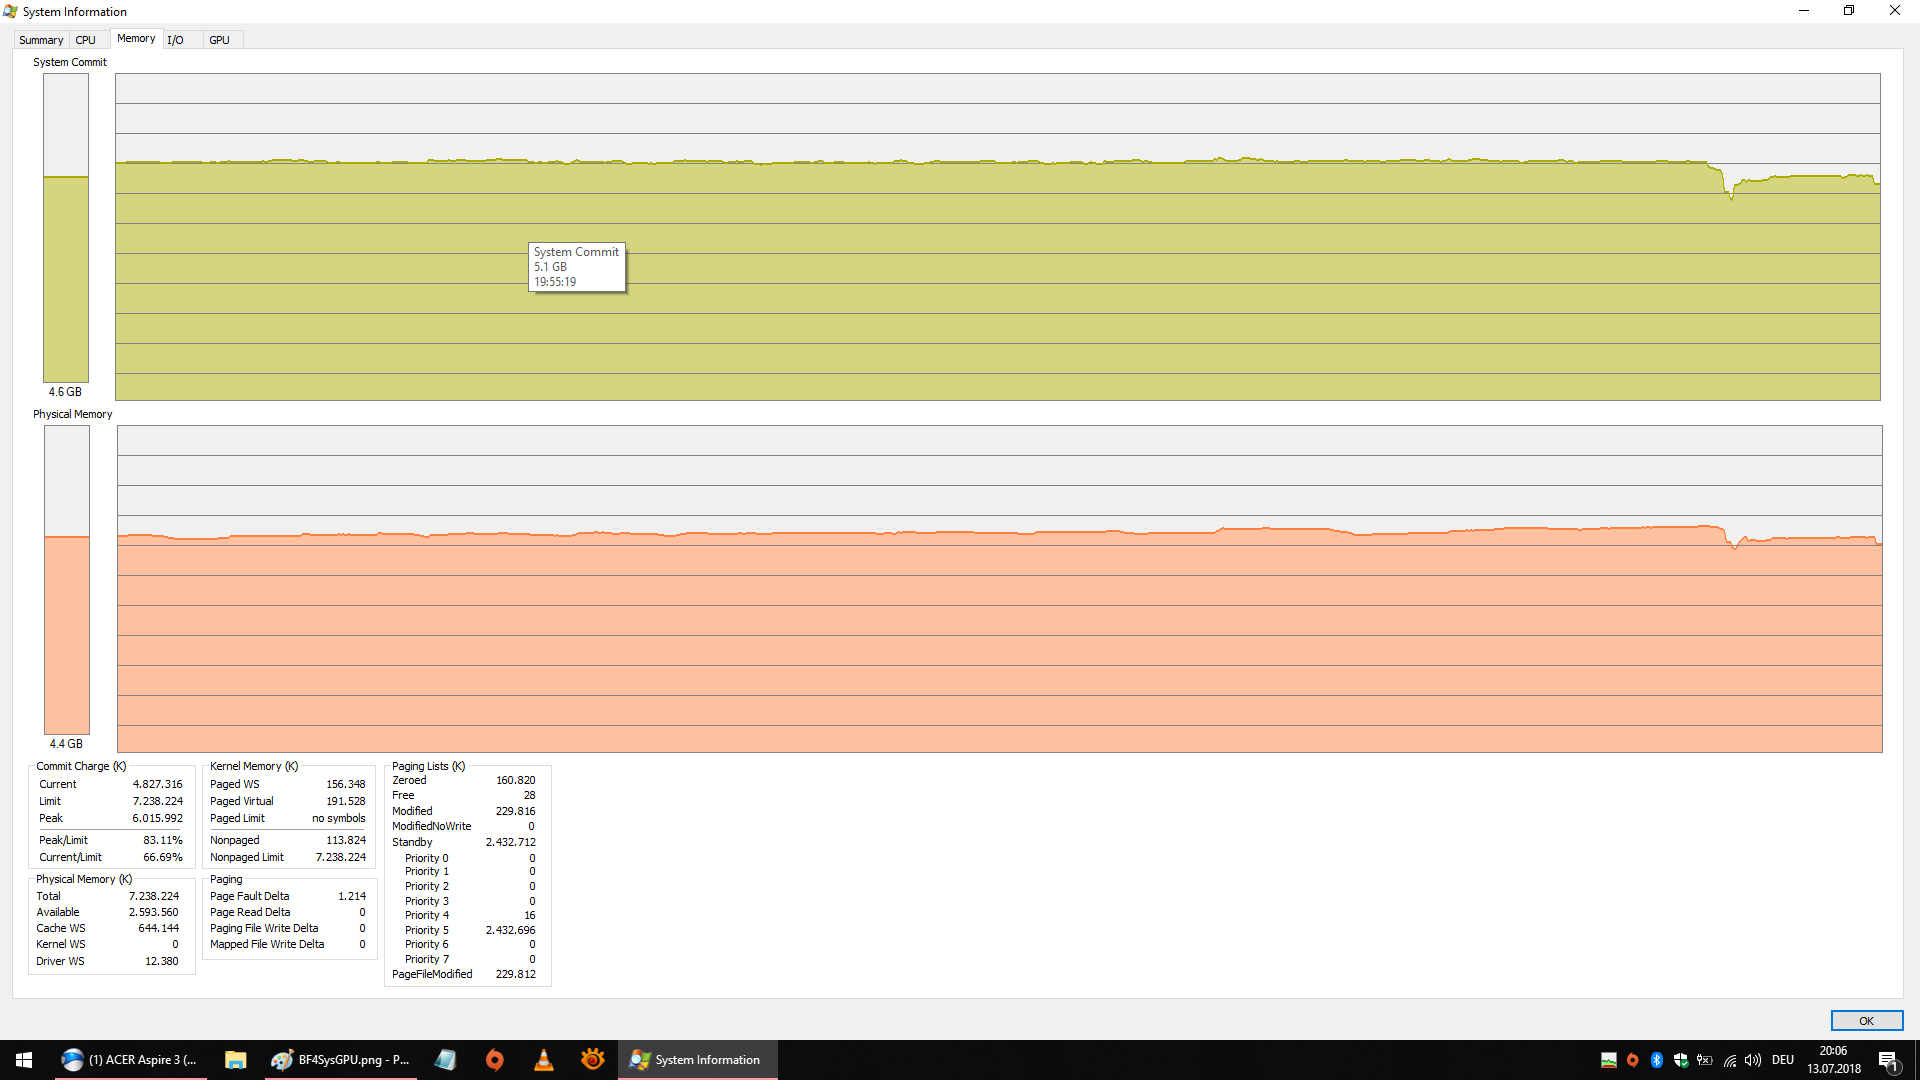Viewport: 1920px width, 1080px height.
Task: Open the CPU tab
Action: pos(86,40)
